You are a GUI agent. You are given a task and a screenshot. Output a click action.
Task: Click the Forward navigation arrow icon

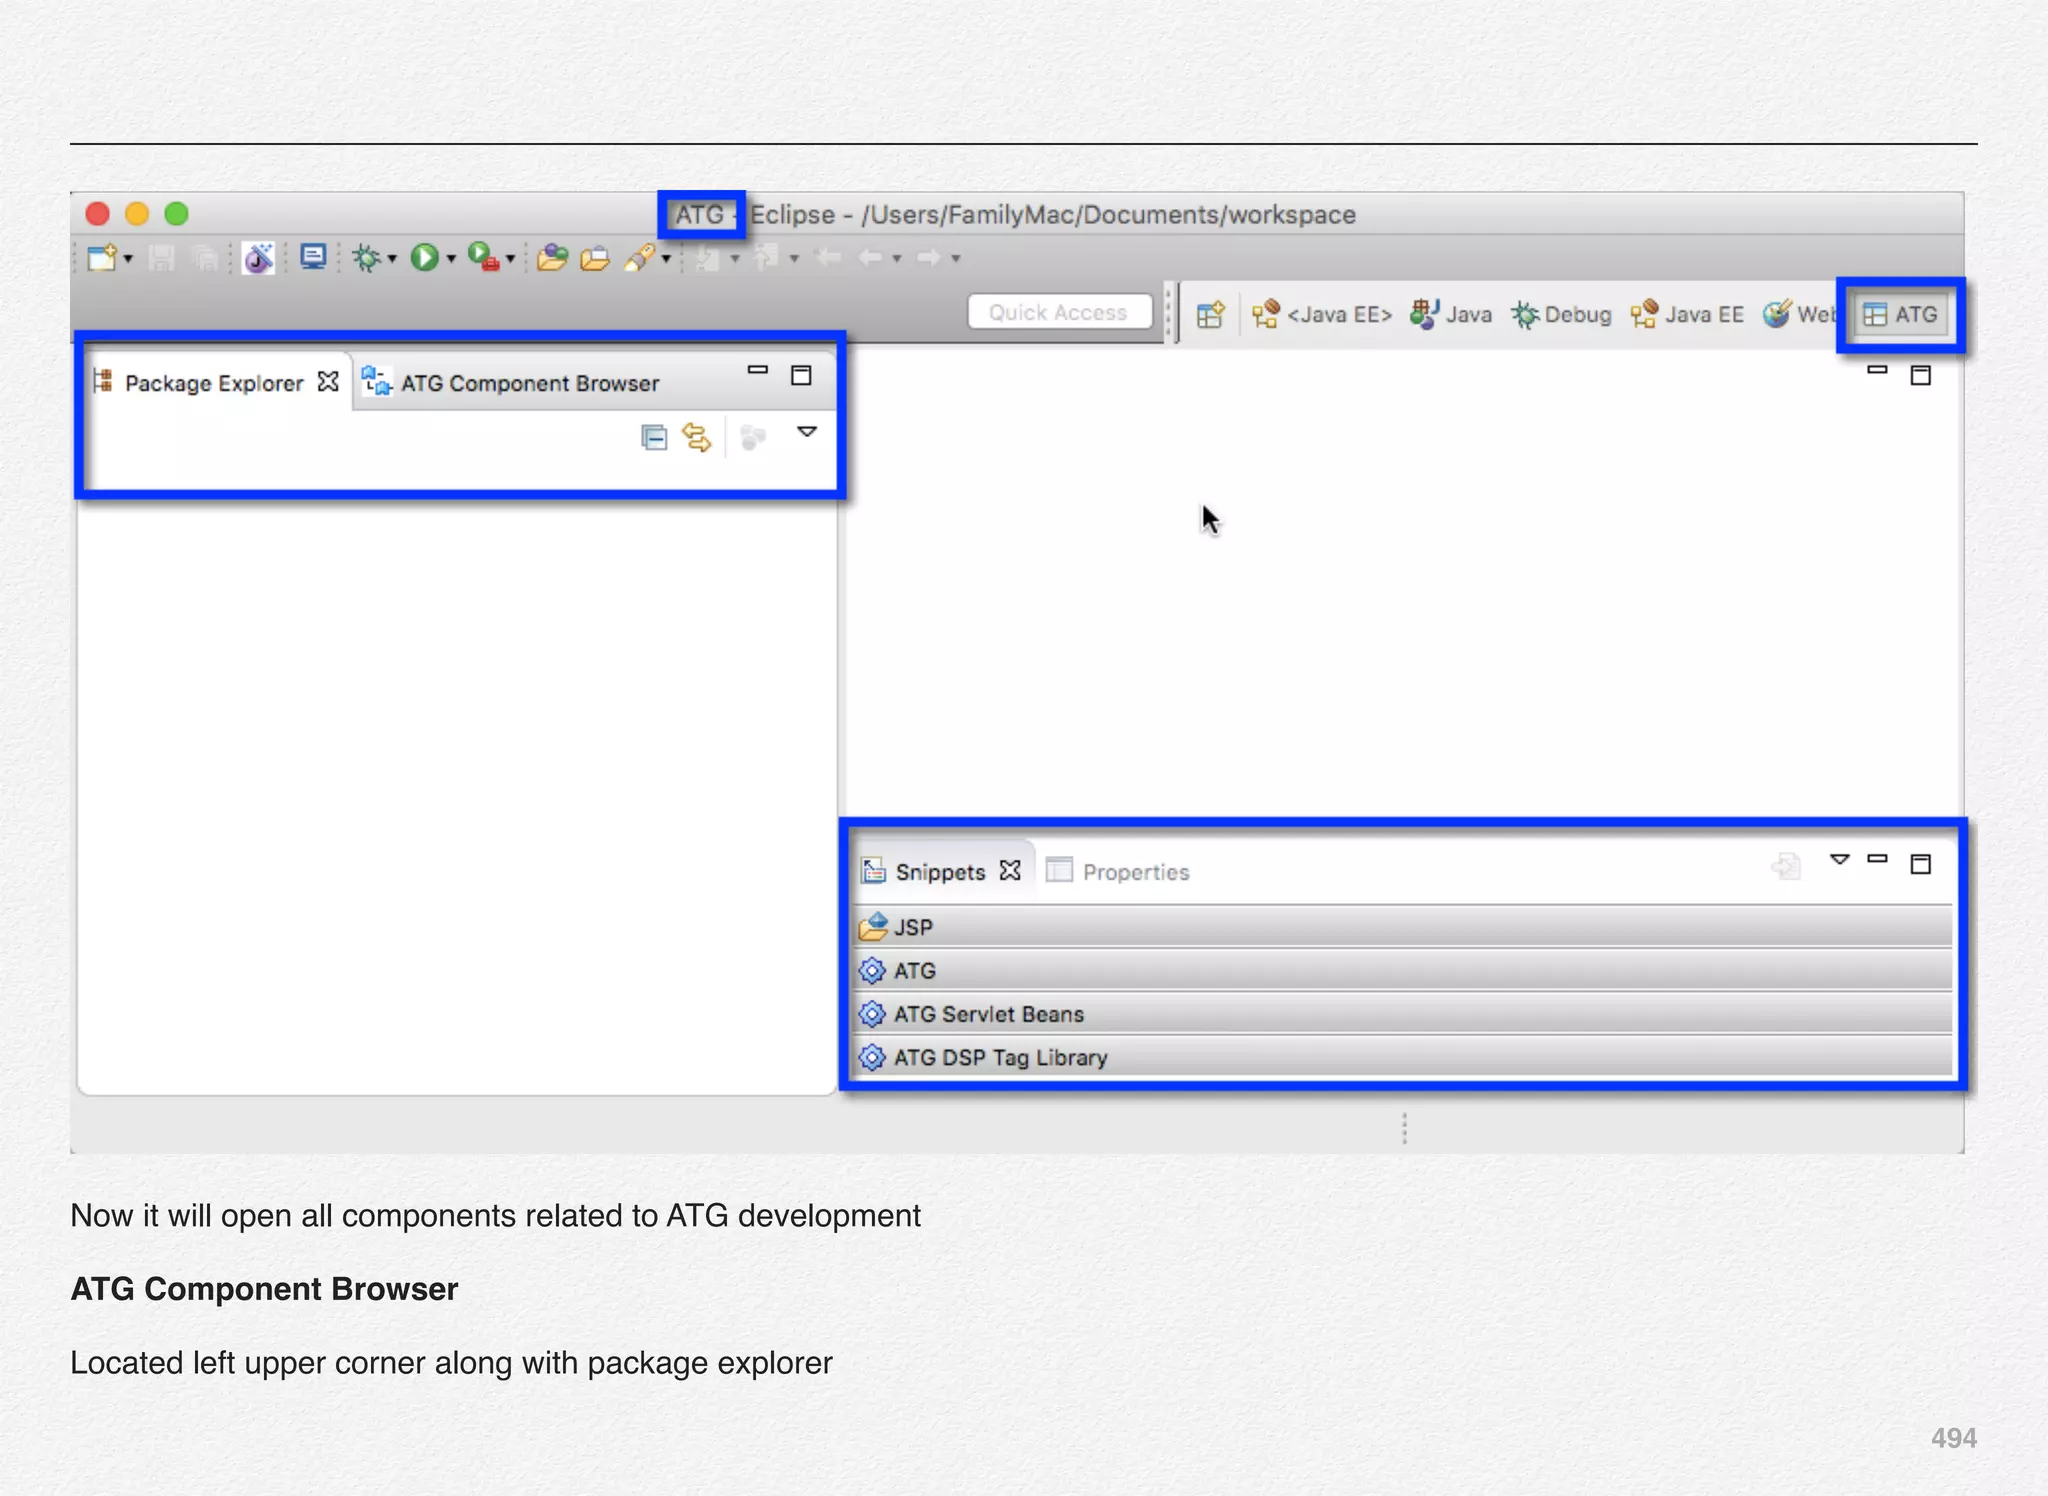929,258
